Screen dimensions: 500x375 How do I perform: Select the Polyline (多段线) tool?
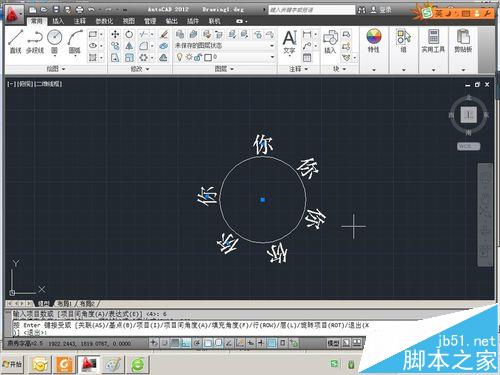coord(35,41)
